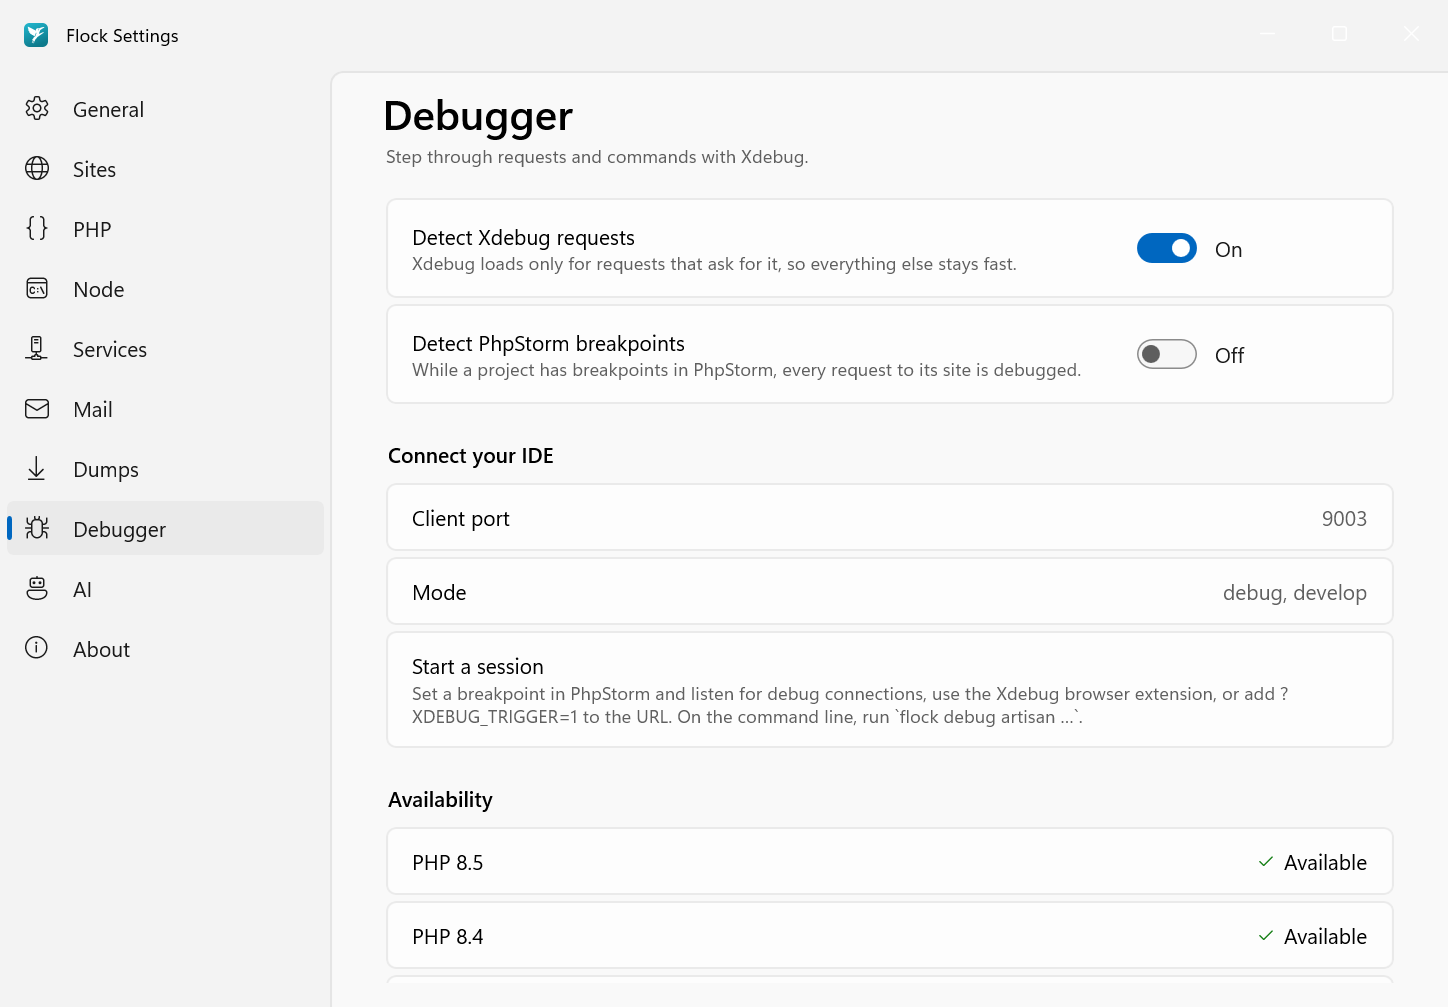Click the Debugger page title
This screenshot has width=1448, height=1007.
tap(478, 116)
